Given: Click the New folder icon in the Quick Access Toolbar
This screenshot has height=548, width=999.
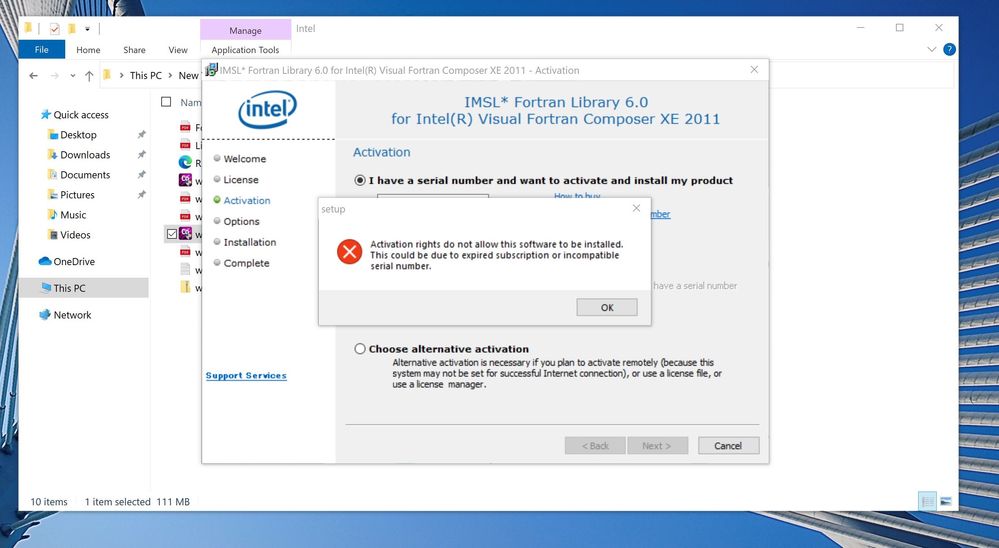Looking at the screenshot, I should pos(71,29).
